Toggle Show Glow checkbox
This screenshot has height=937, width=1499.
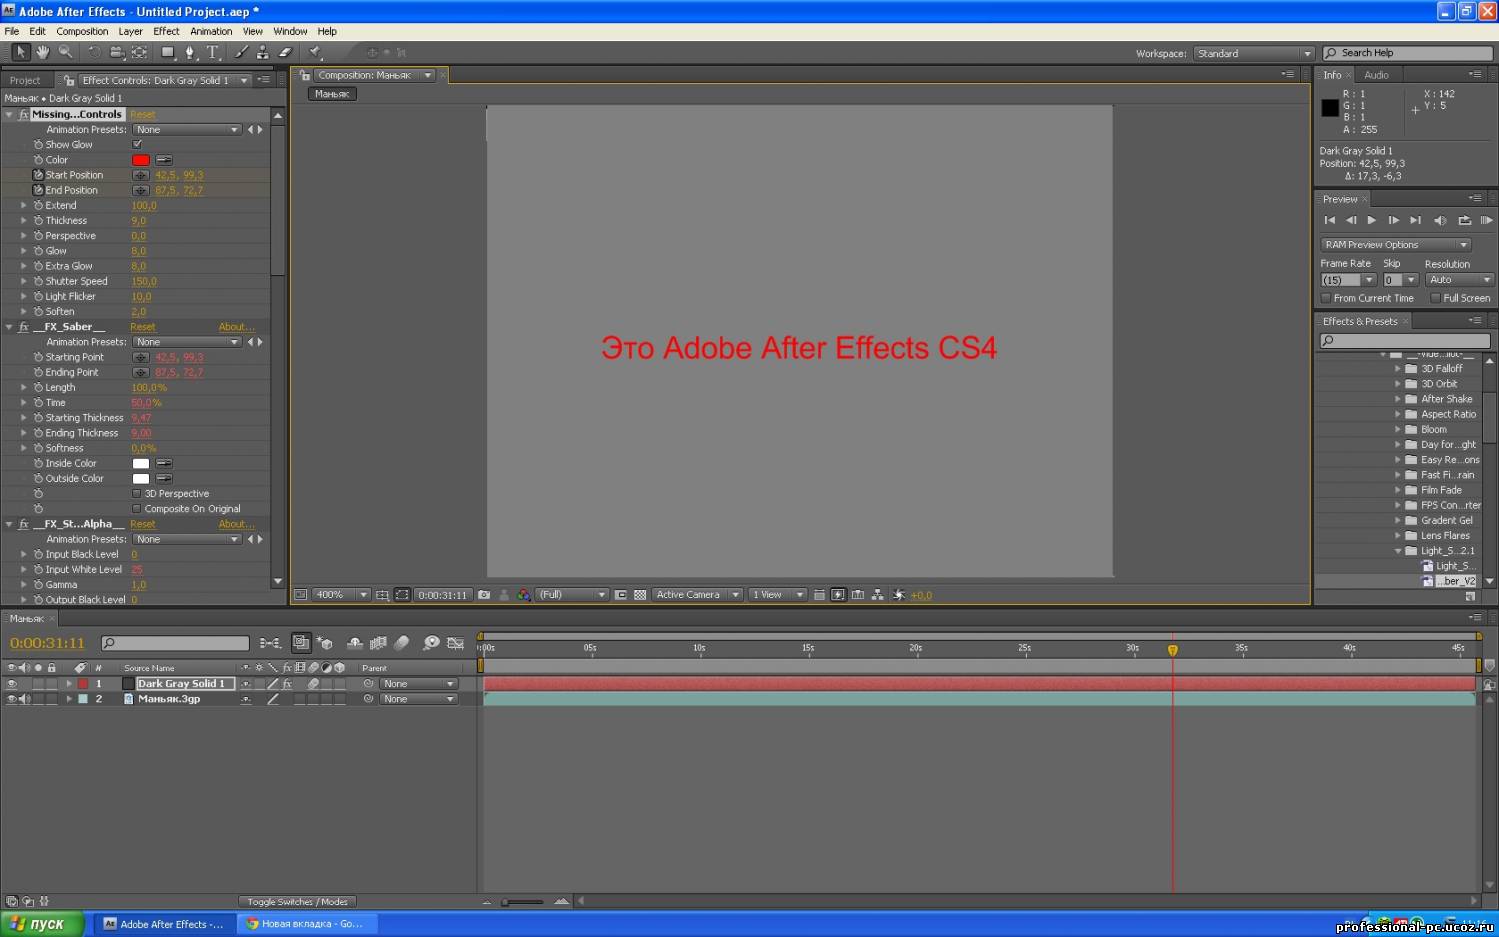137,144
